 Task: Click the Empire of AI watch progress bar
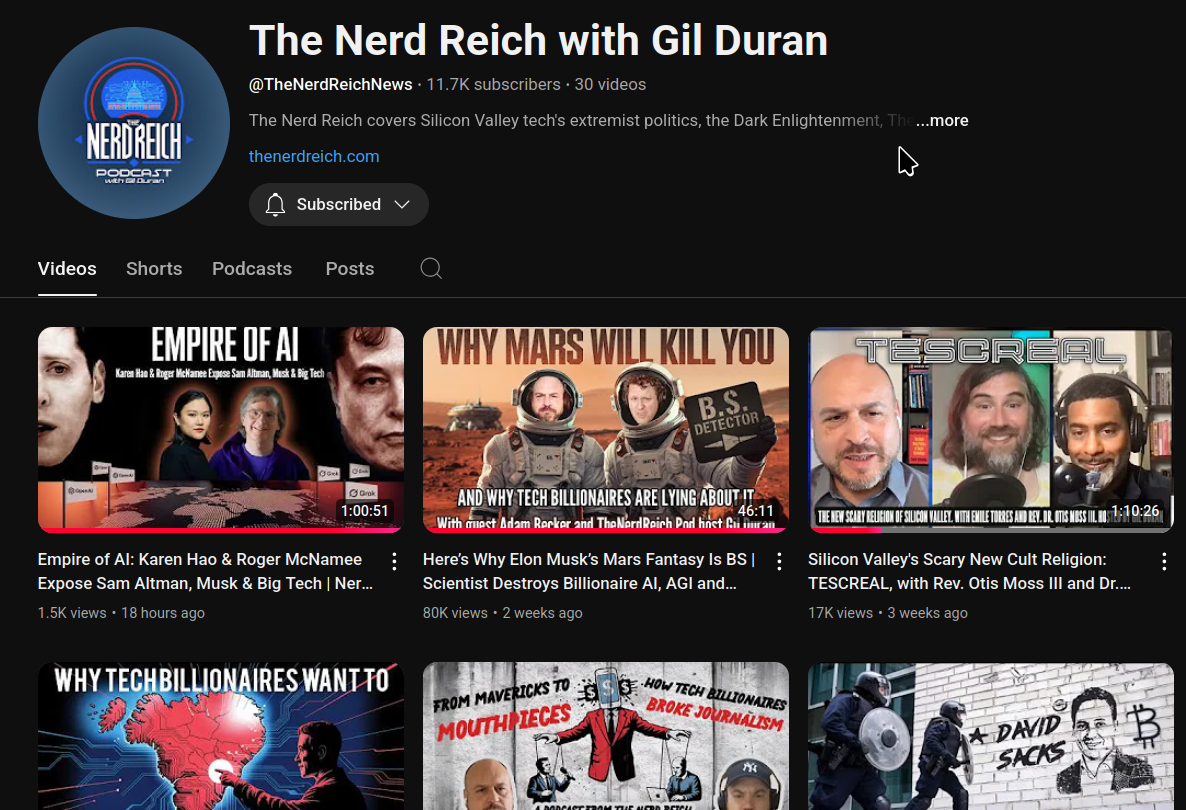point(221,530)
